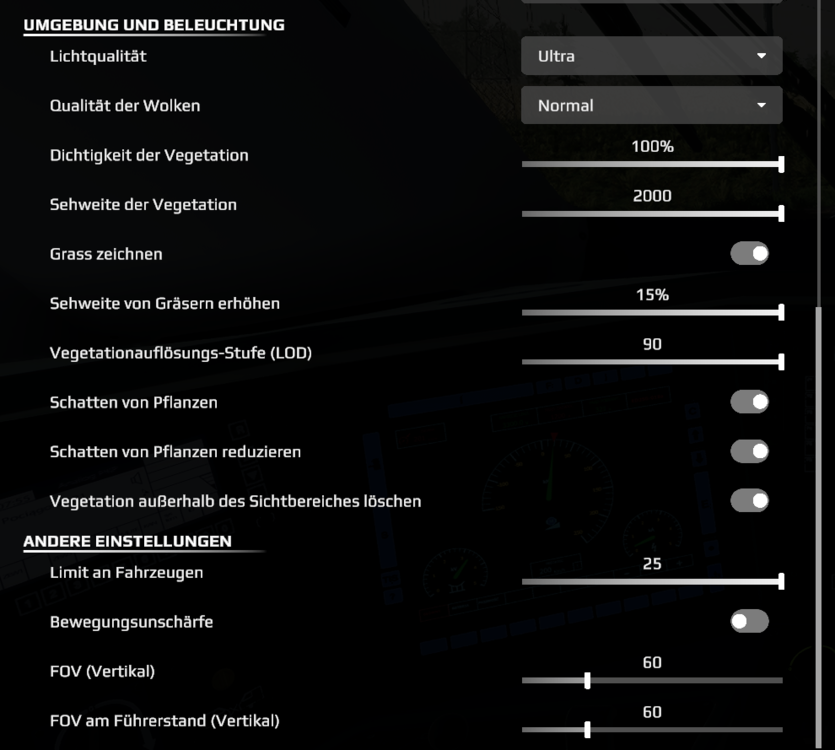Image resolution: width=835 pixels, height=750 pixels.
Task: Click Limit an Fahrzeugen slider track
Action: pos(651,581)
